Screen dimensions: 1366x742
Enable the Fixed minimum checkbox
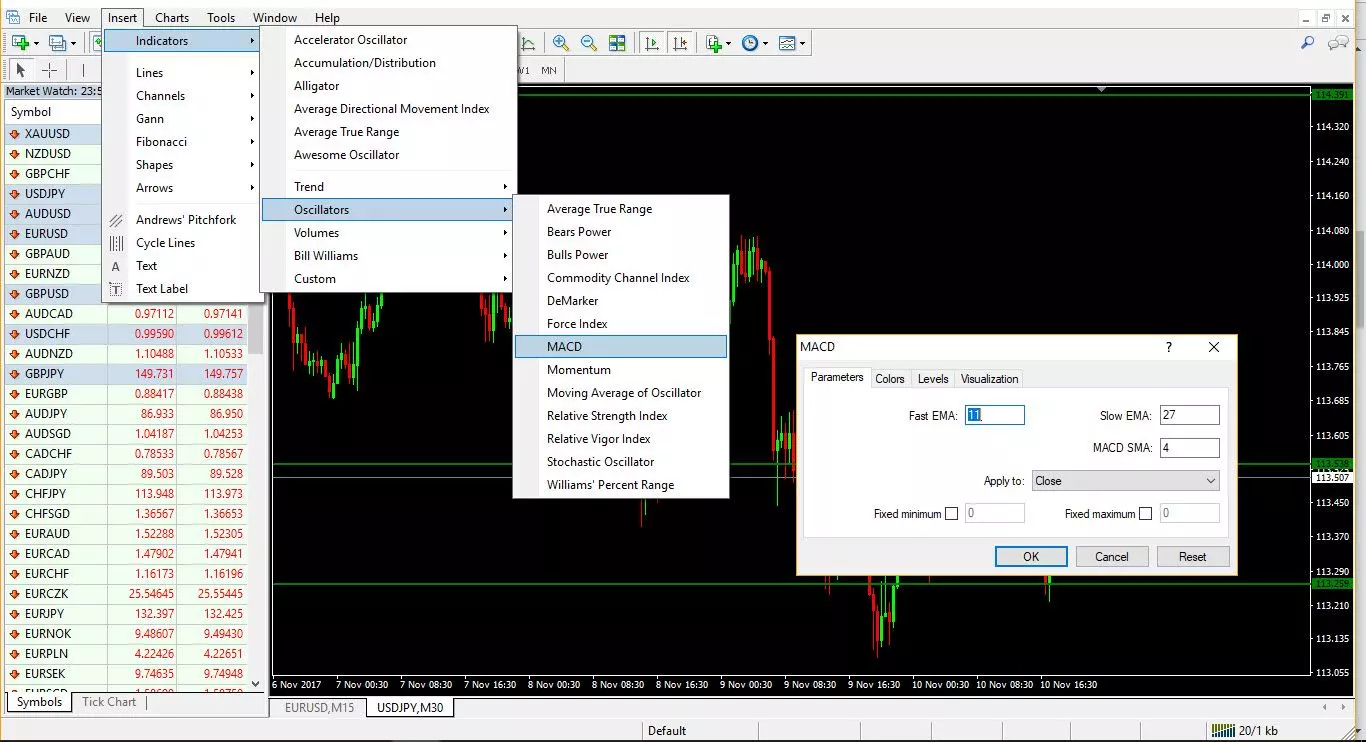click(x=951, y=513)
